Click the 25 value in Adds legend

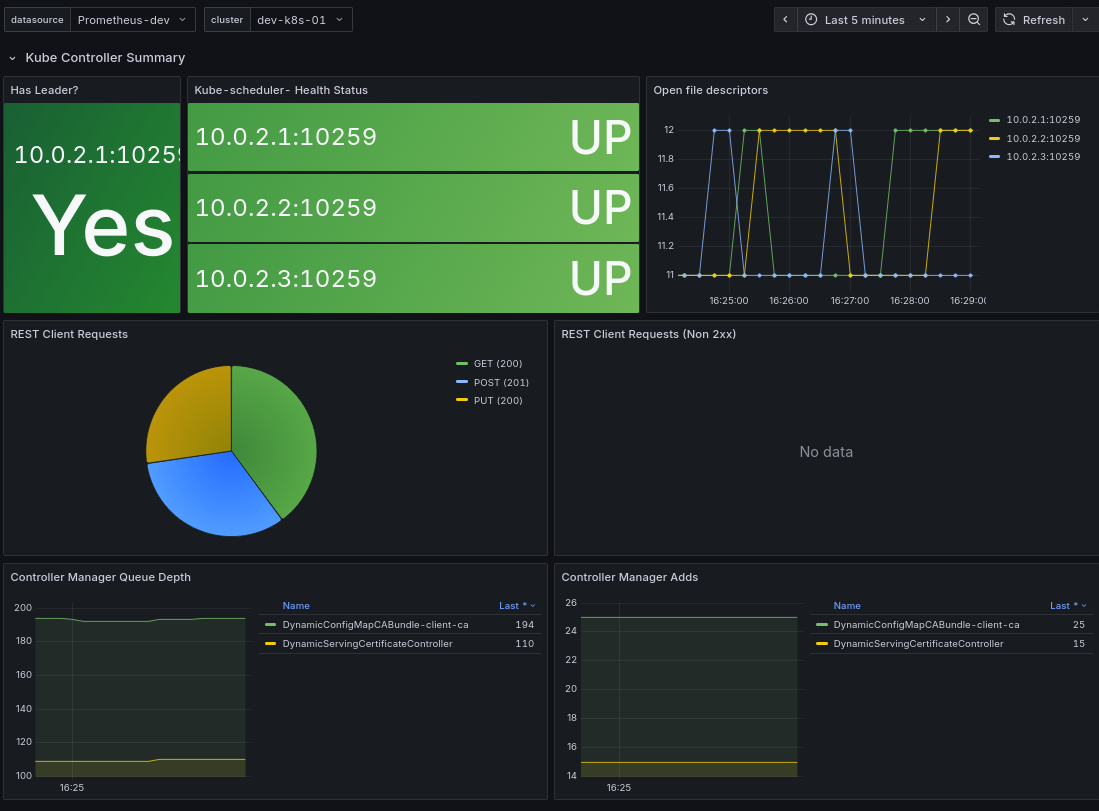1079,625
